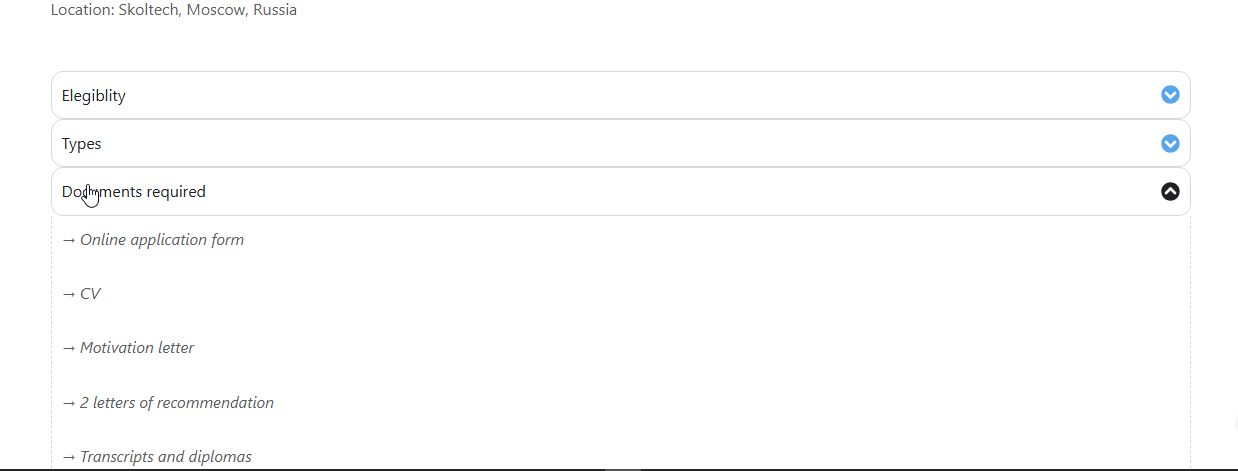Click the word Skoltech in location line
This screenshot has width=1238, height=471.
[x=150, y=10]
